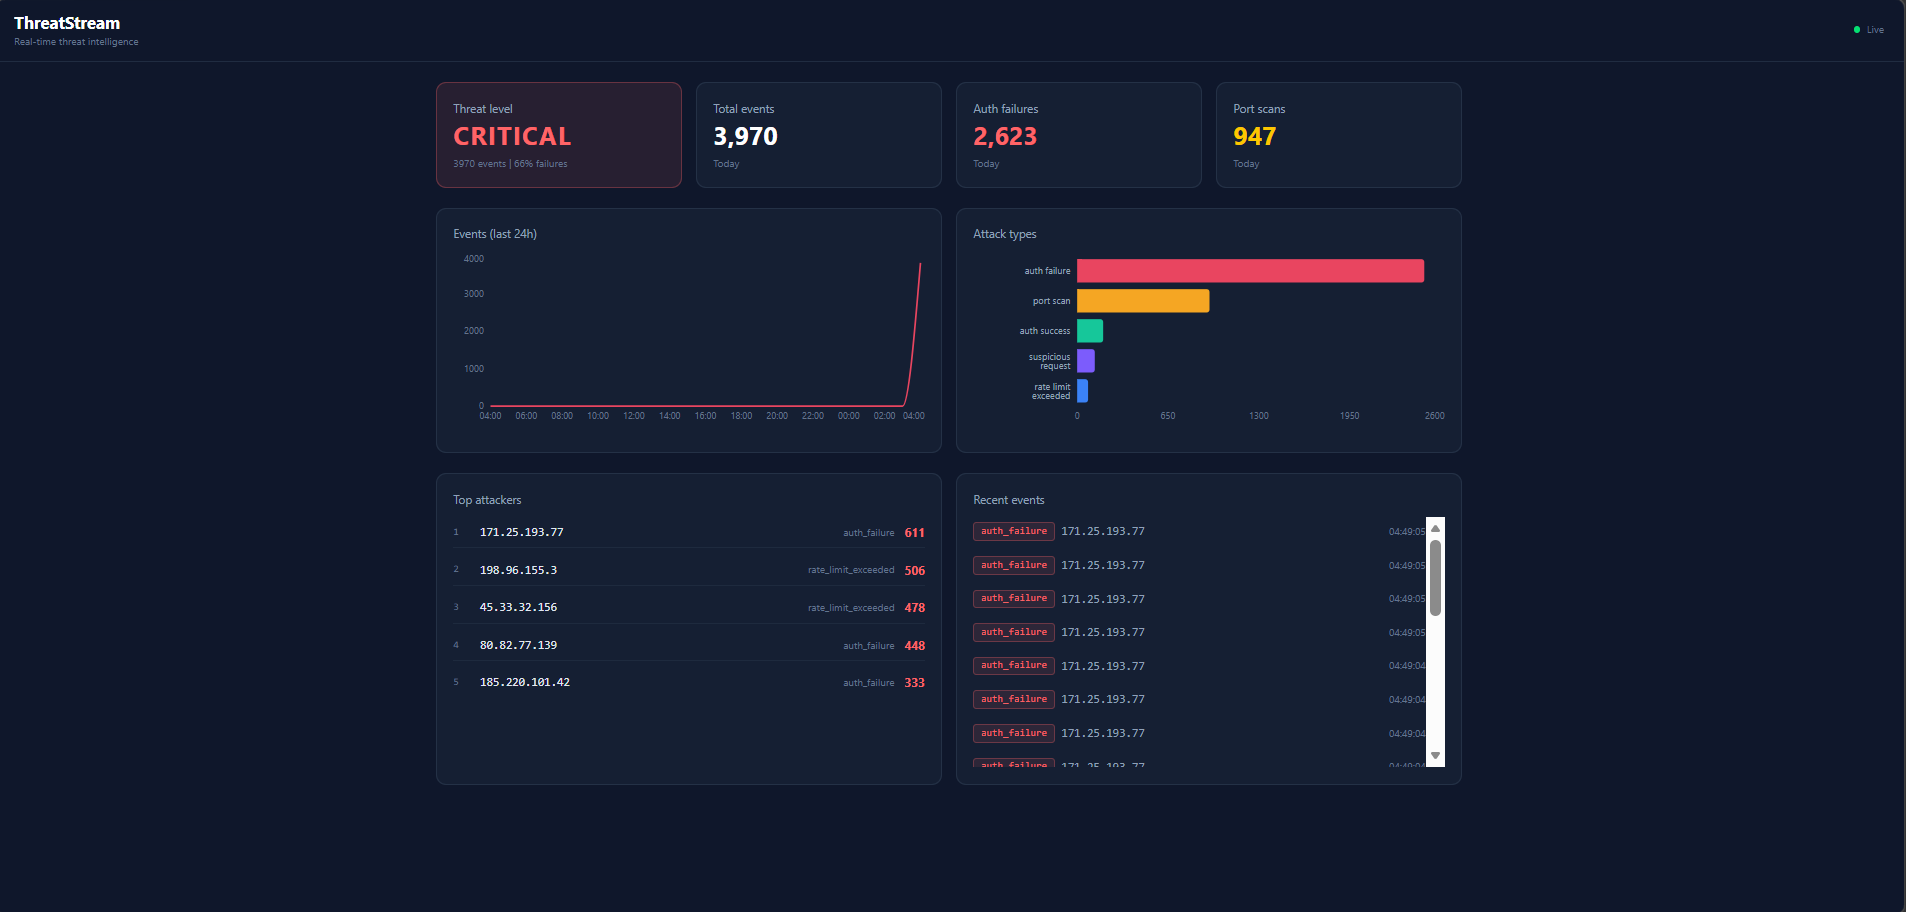Click the scrollbar down arrow in Recent events
1906x912 pixels.
(x=1435, y=756)
